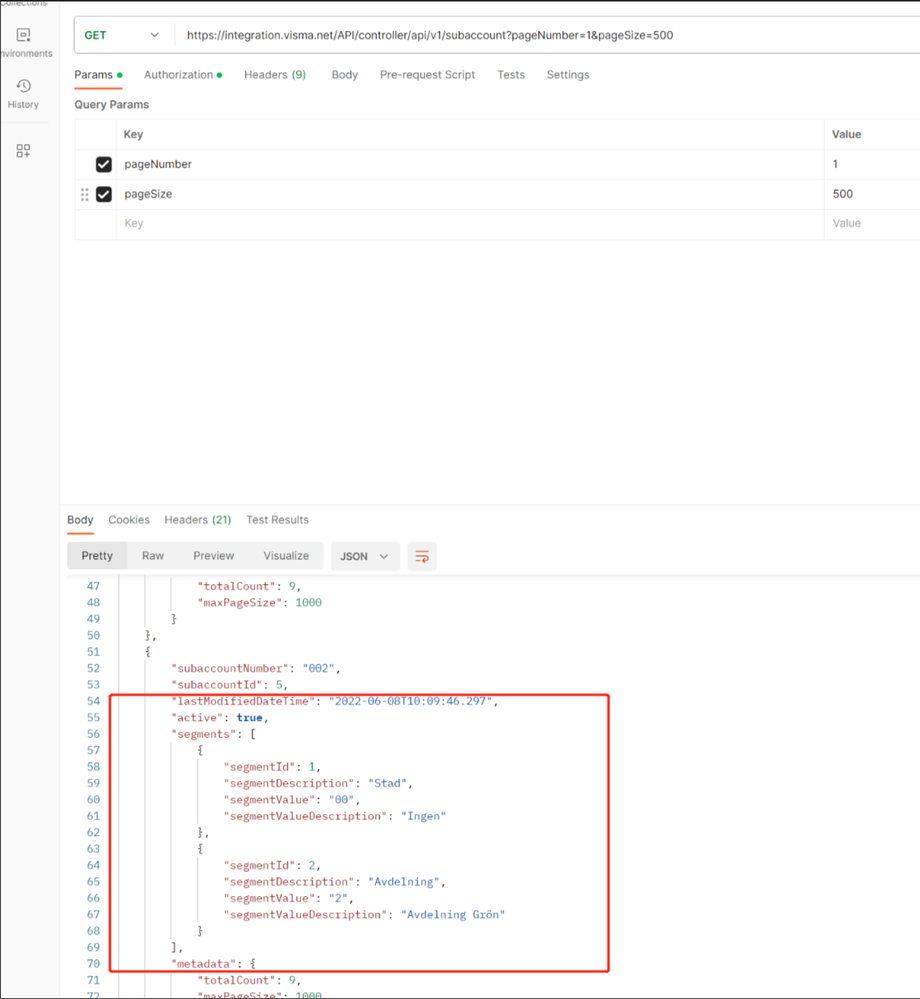Open the request Settings tab
This screenshot has width=920, height=999.
pos(568,75)
